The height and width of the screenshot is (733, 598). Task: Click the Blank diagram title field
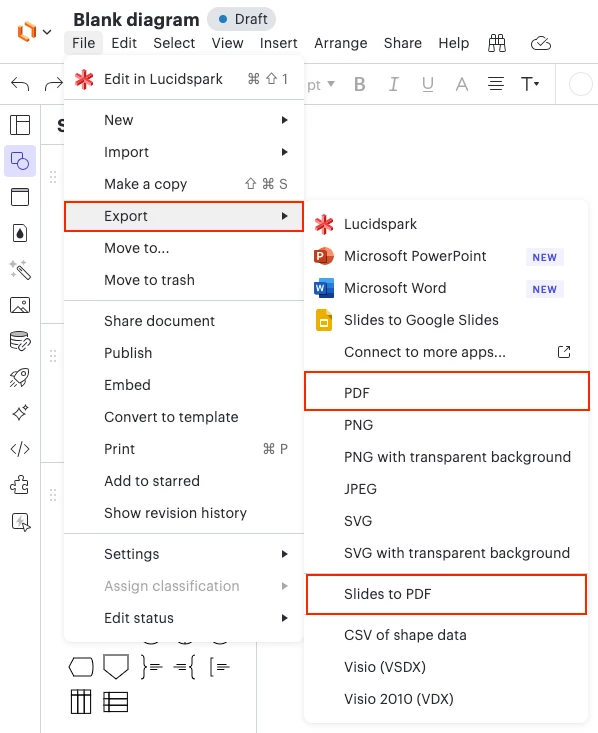pos(137,20)
